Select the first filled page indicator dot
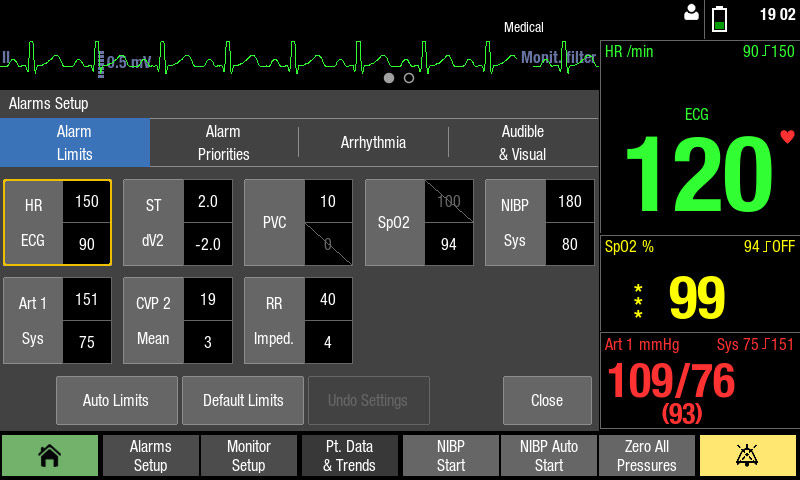Viewport: 800px width, 480px height. point(389,78)
